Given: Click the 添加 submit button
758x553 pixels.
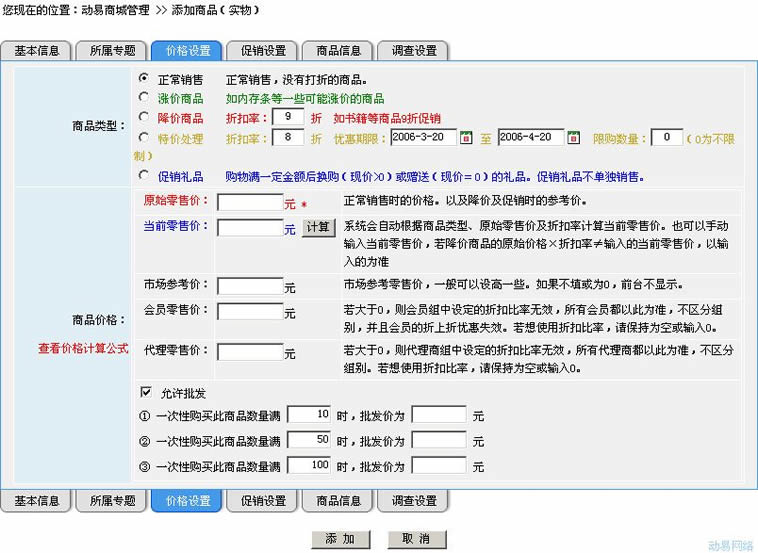Looking at the screenshot, I should 341,538.
